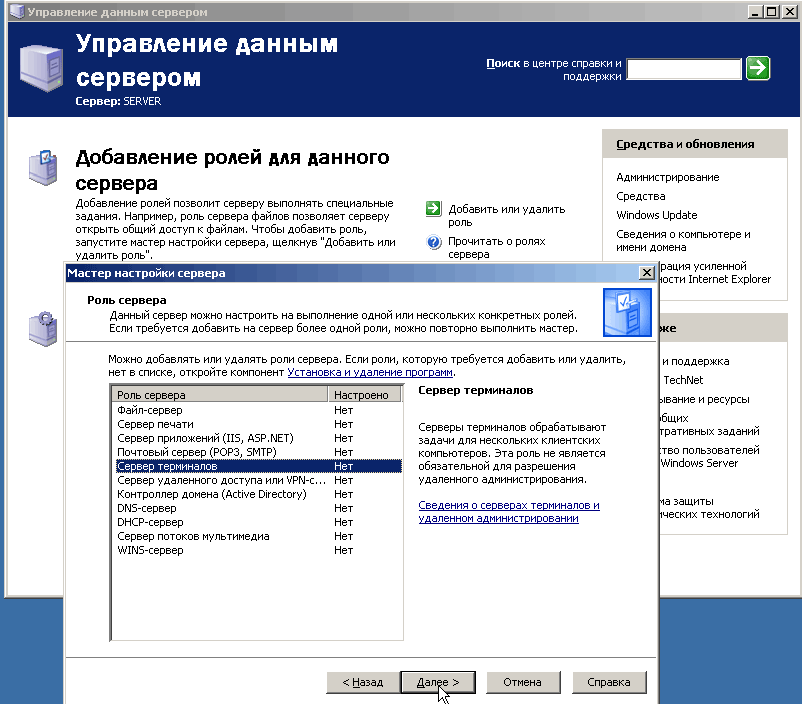Click the green search arrow button
This screenshot has width=802, height=704.
[759, 68]
